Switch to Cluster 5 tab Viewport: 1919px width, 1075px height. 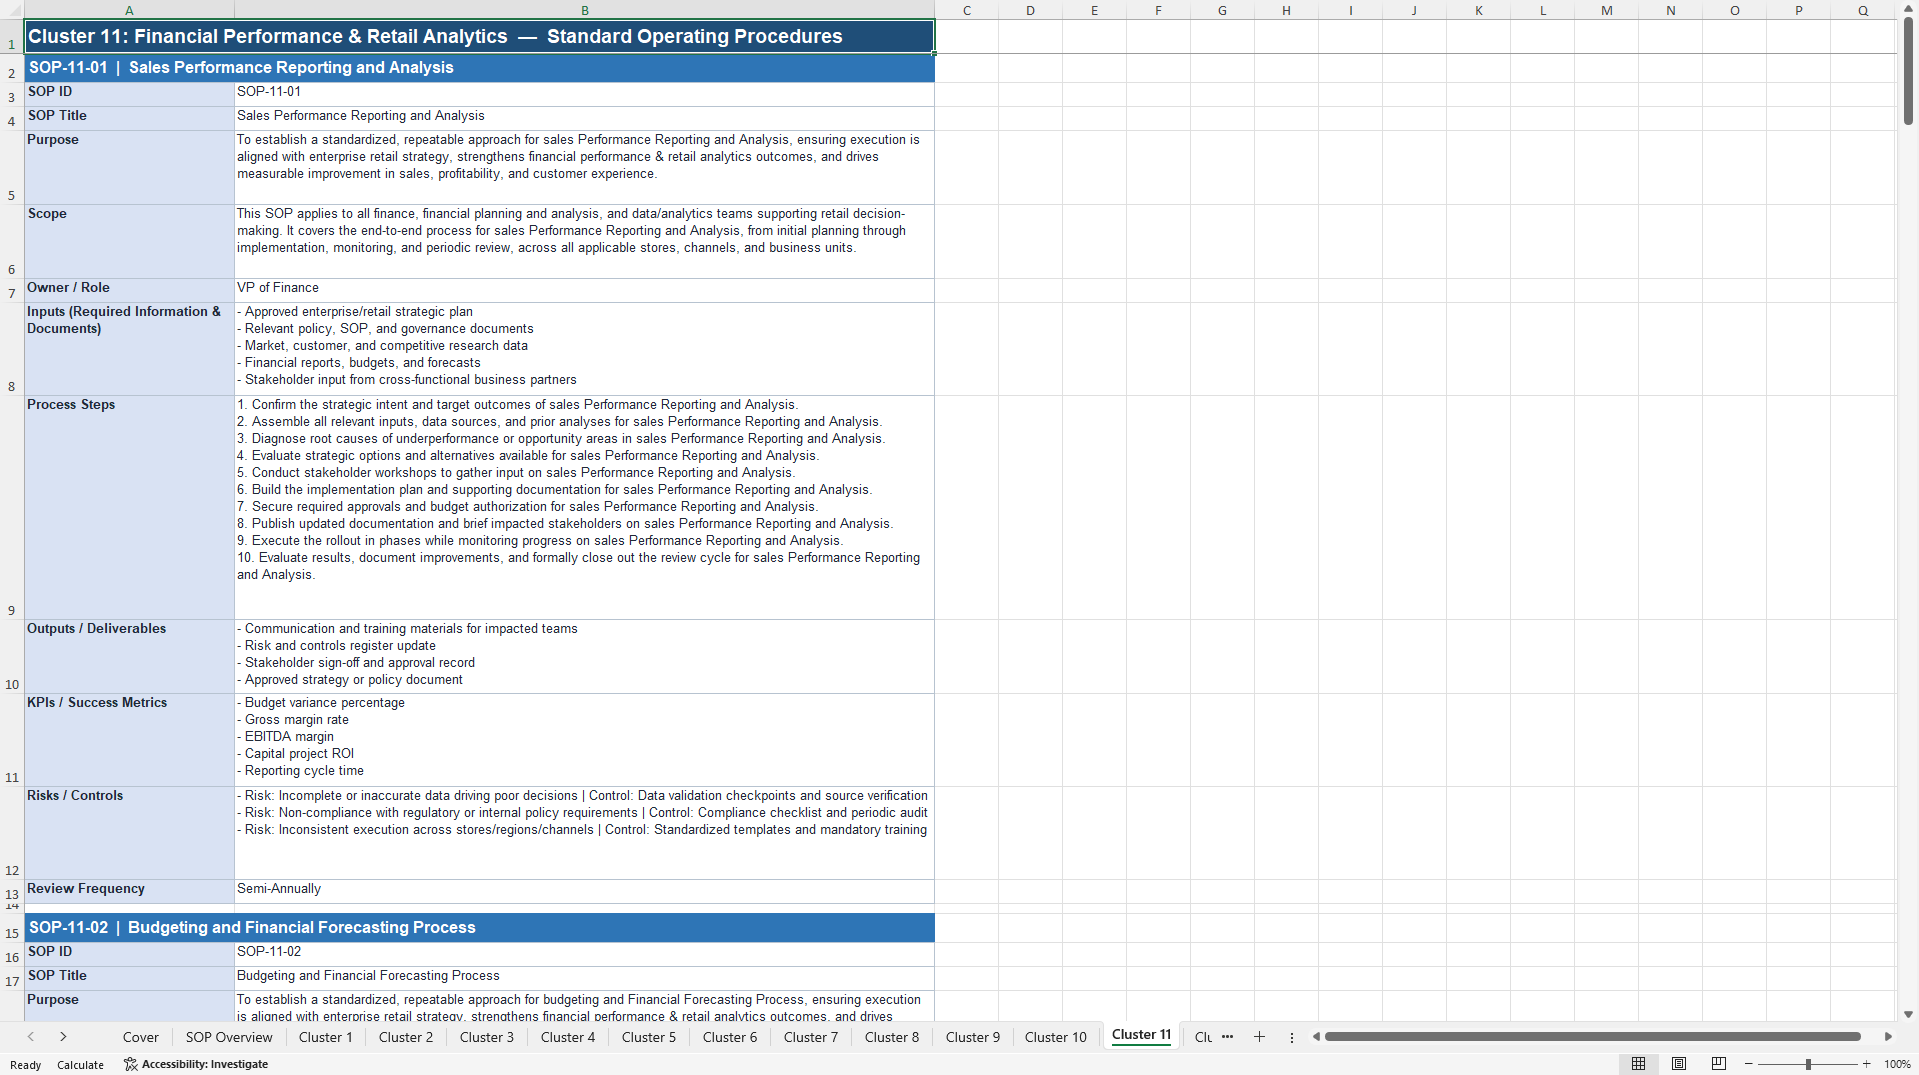[x=649, y=1037]
